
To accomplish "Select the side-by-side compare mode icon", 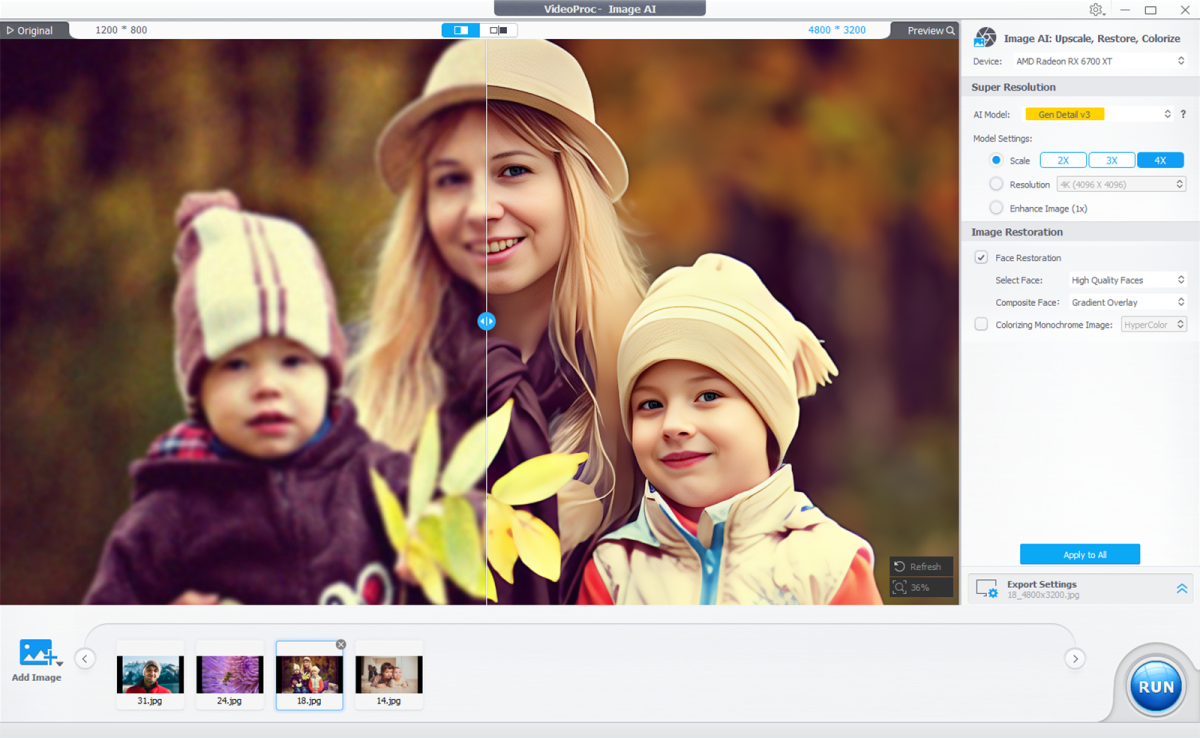I will pyautogui.click(x=498, y=30).
